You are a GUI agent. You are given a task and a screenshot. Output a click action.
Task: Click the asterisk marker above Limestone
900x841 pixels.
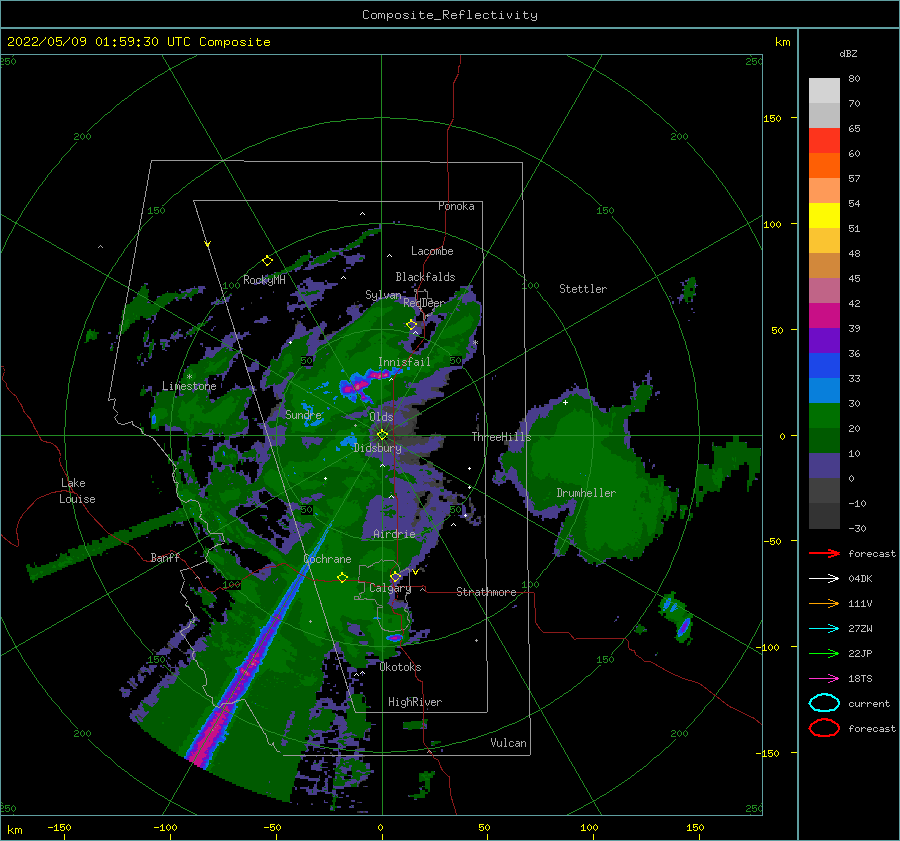[x=189, y=377]
